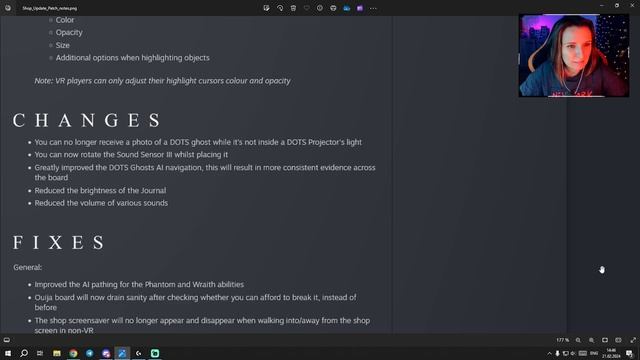Screen dimensions: 640x360
Task: Zoom in with the magnifier plus icon
Action: coord(591,340)
